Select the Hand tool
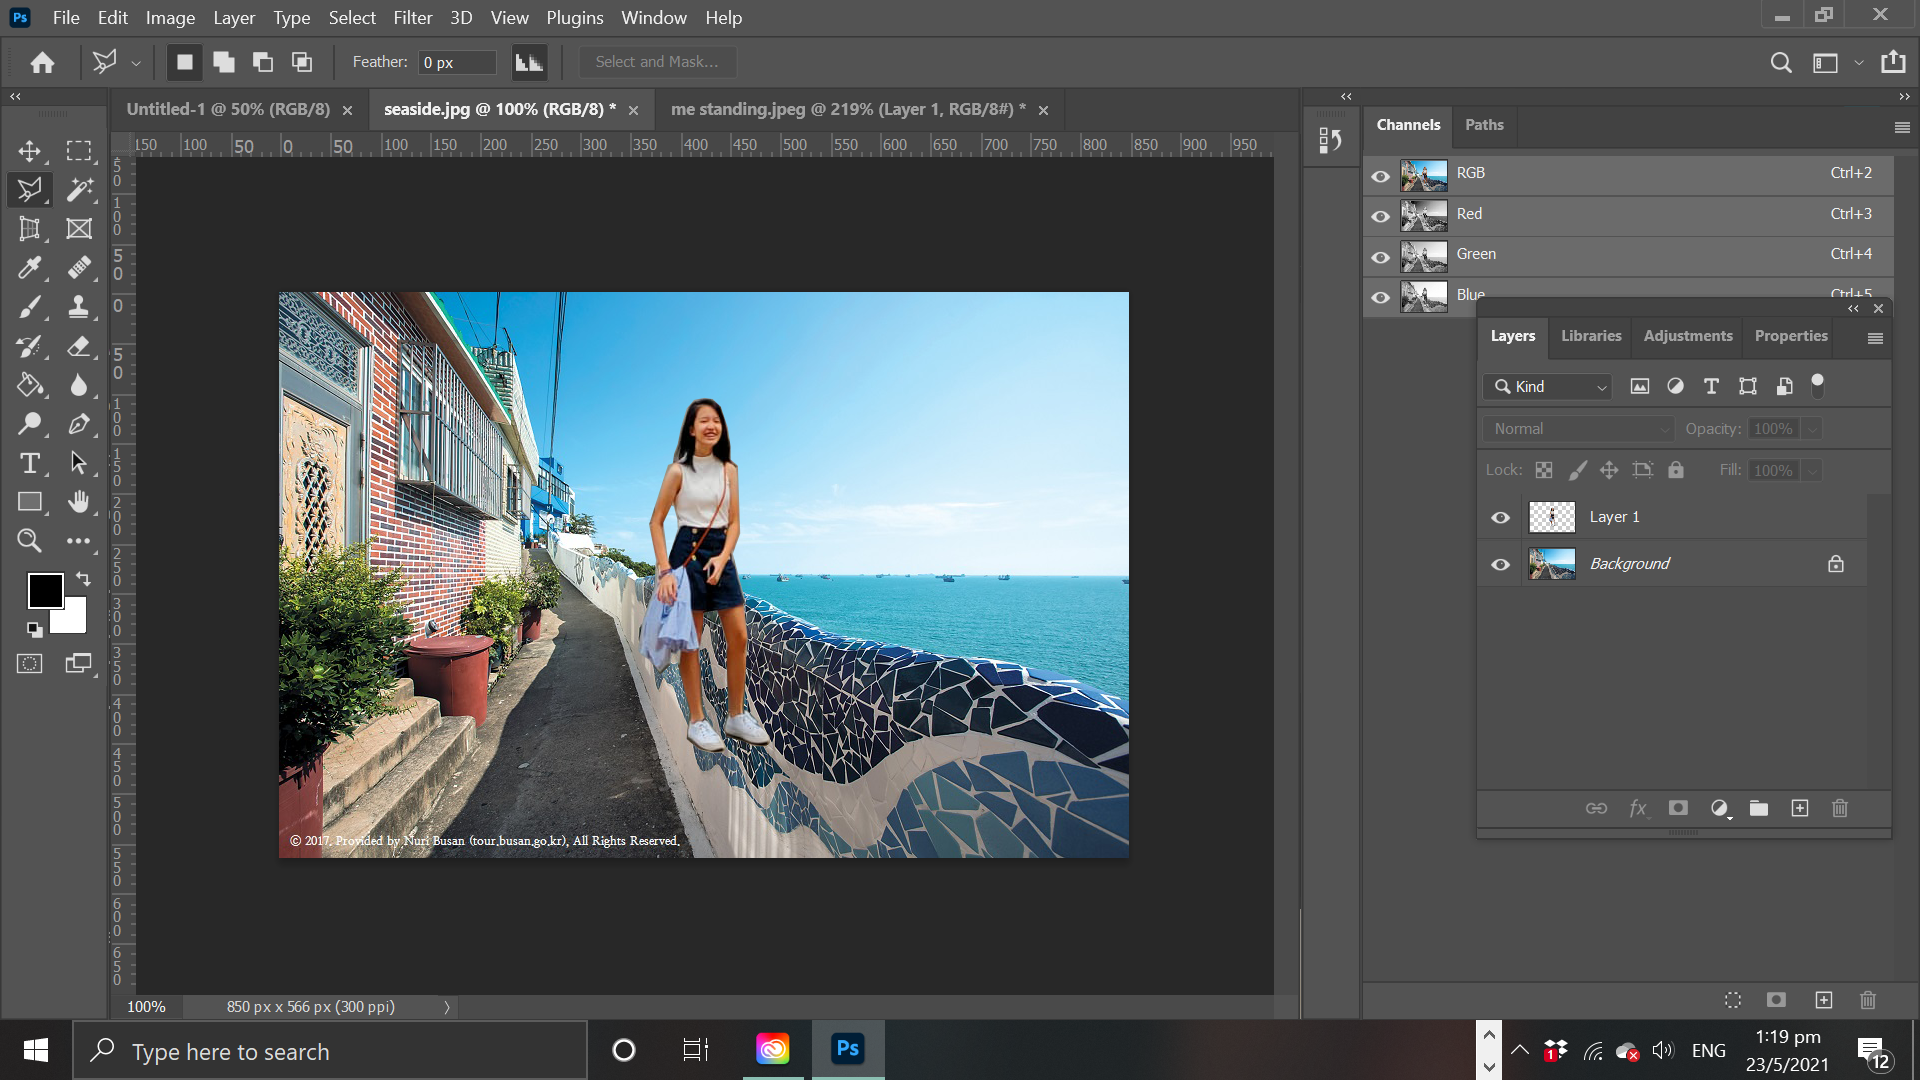The height and width of the screenshot is (1080, 1920). pyautogui.click(x=79, y=502)
